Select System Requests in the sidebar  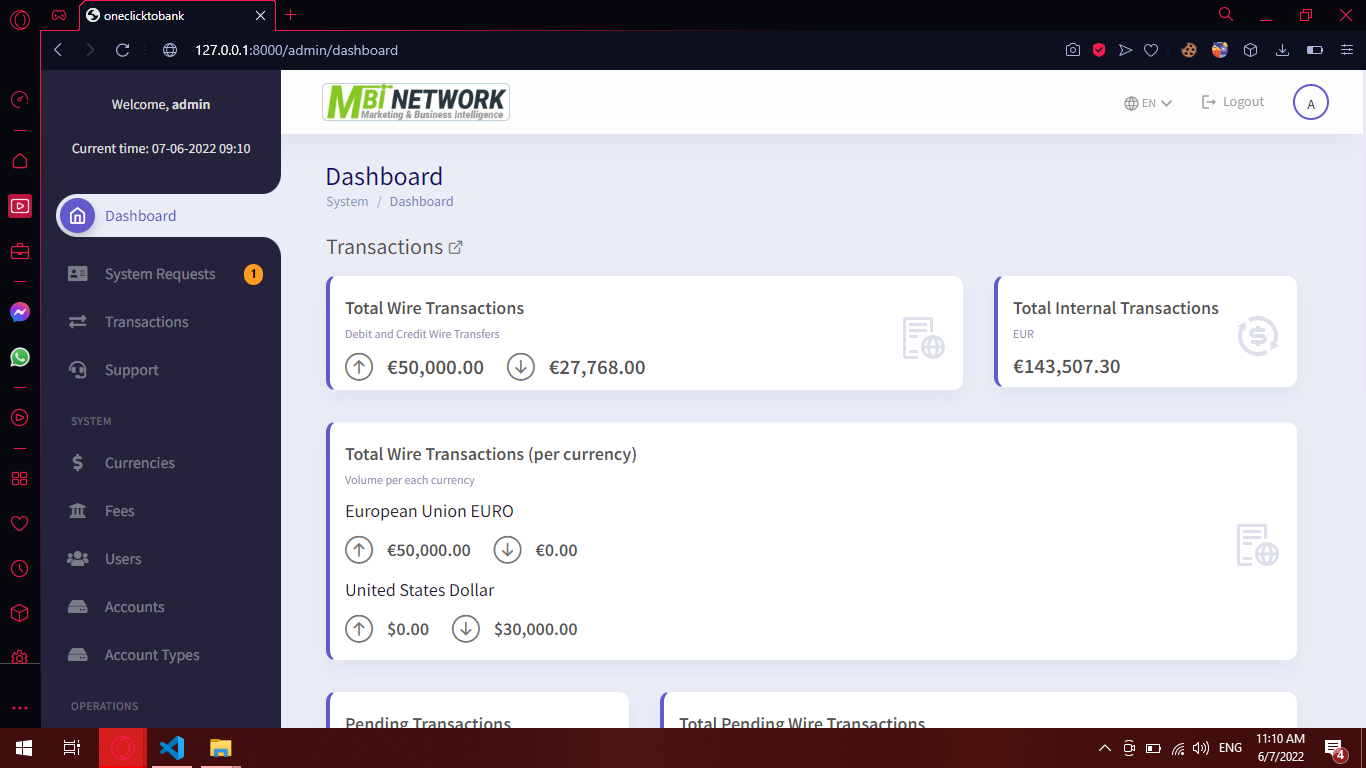160,273
